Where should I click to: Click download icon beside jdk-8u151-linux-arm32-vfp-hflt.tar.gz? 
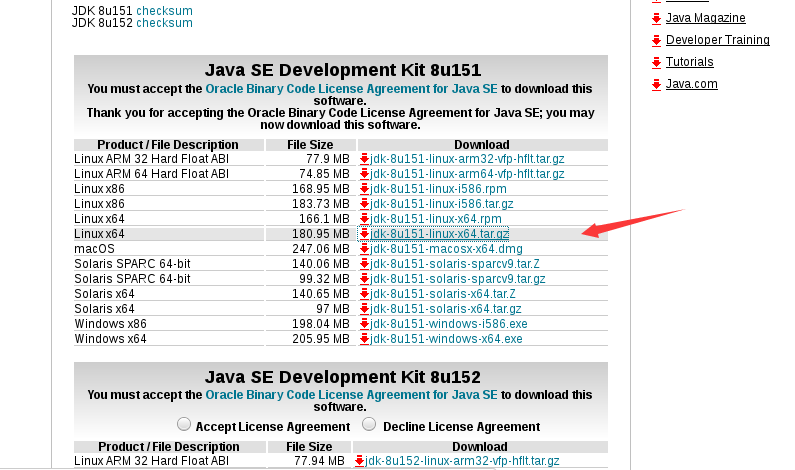coord(364,159)
